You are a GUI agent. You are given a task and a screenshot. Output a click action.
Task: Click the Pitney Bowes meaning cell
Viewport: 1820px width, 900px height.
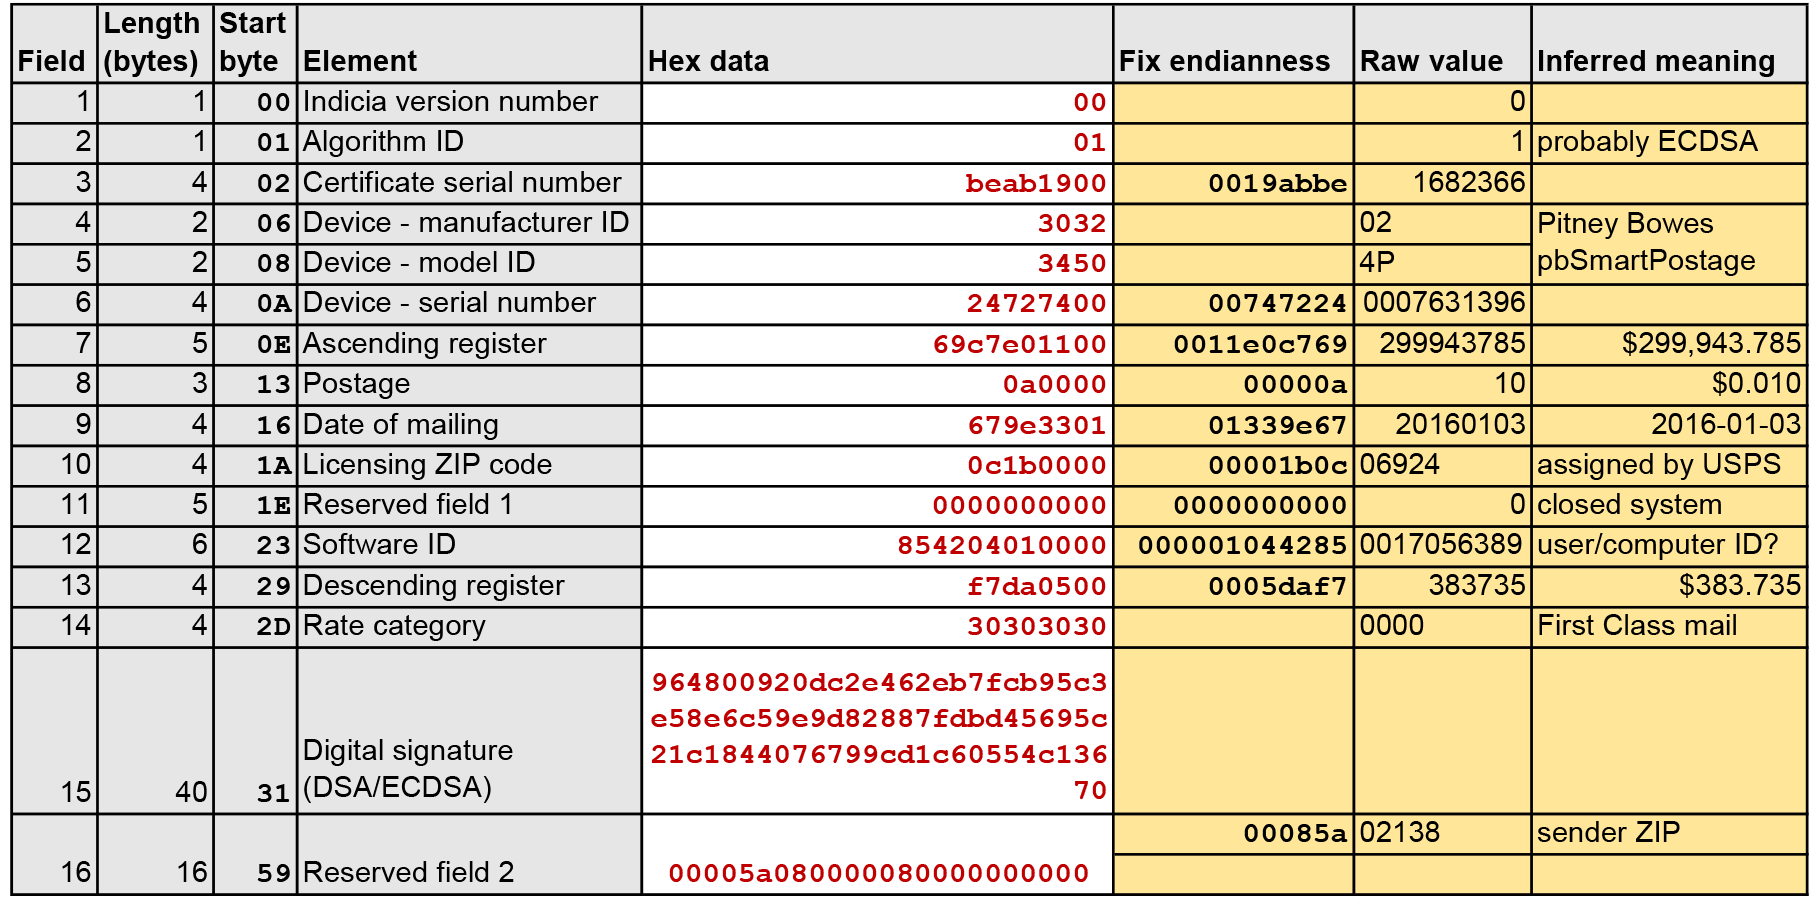pos(1669,223)
